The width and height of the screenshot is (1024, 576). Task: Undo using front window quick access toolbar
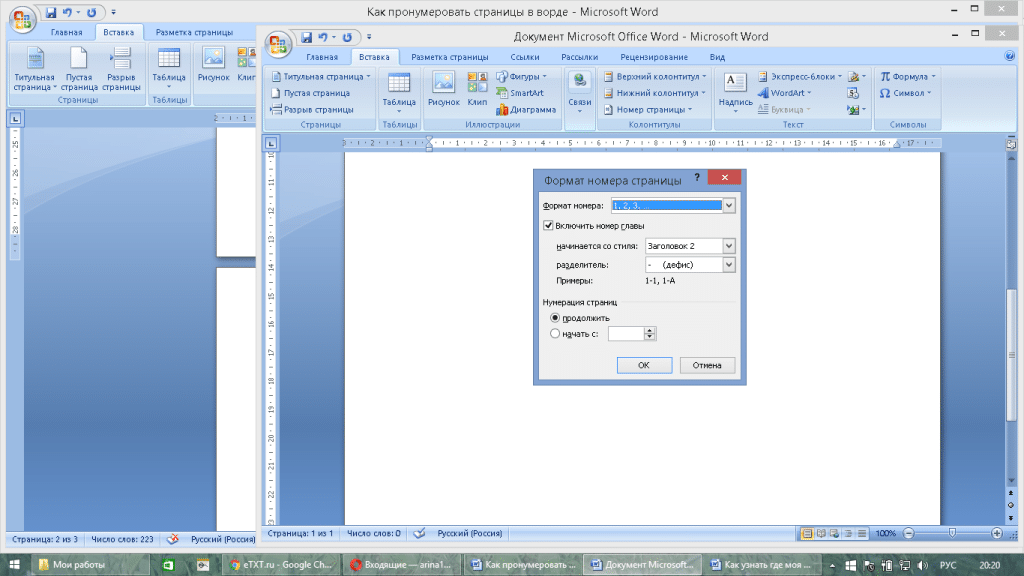(323, 37)
